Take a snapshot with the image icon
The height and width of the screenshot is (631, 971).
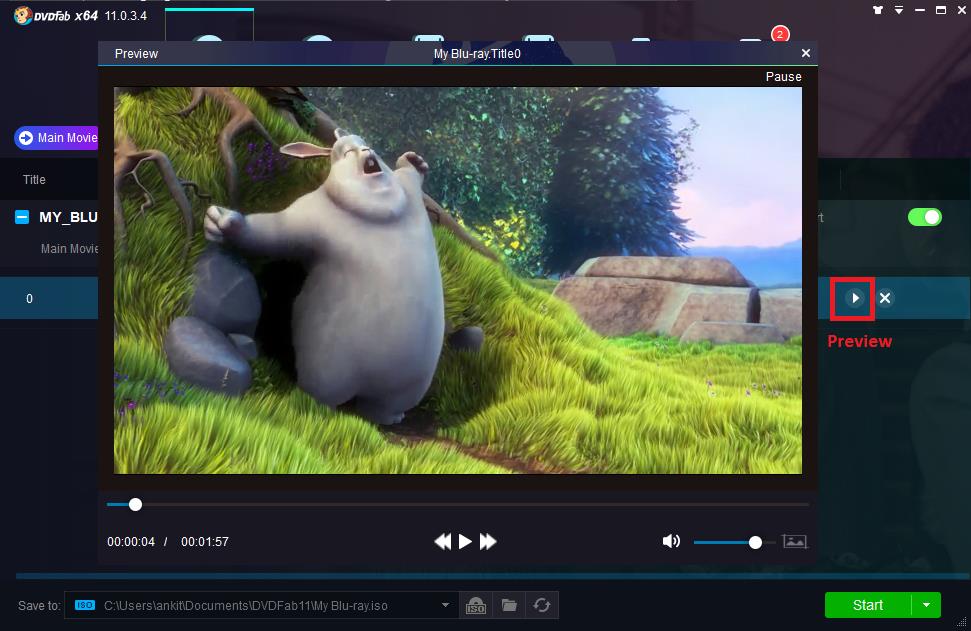coord(795,541)
